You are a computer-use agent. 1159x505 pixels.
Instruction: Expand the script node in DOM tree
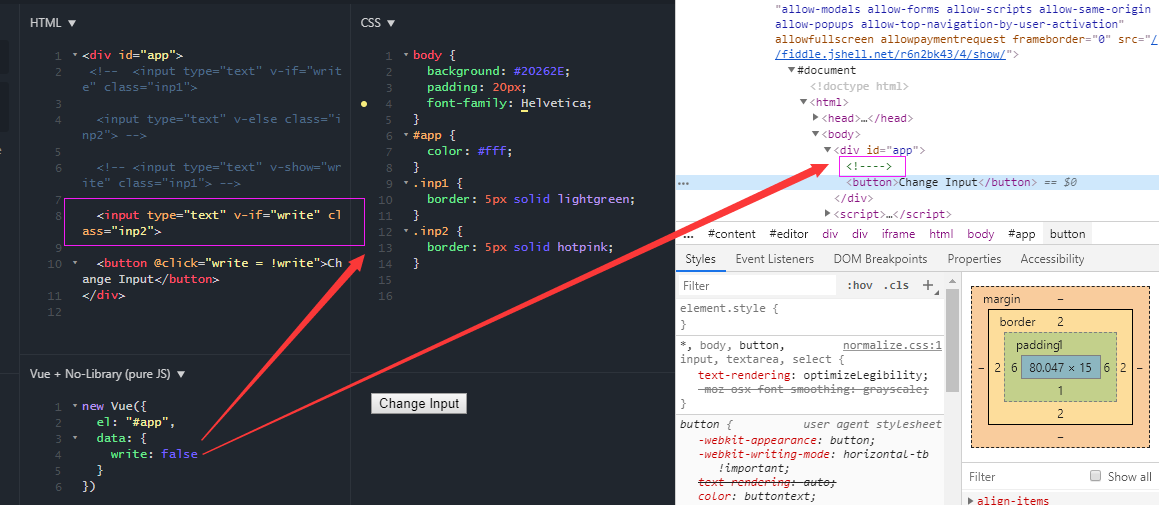828,214
